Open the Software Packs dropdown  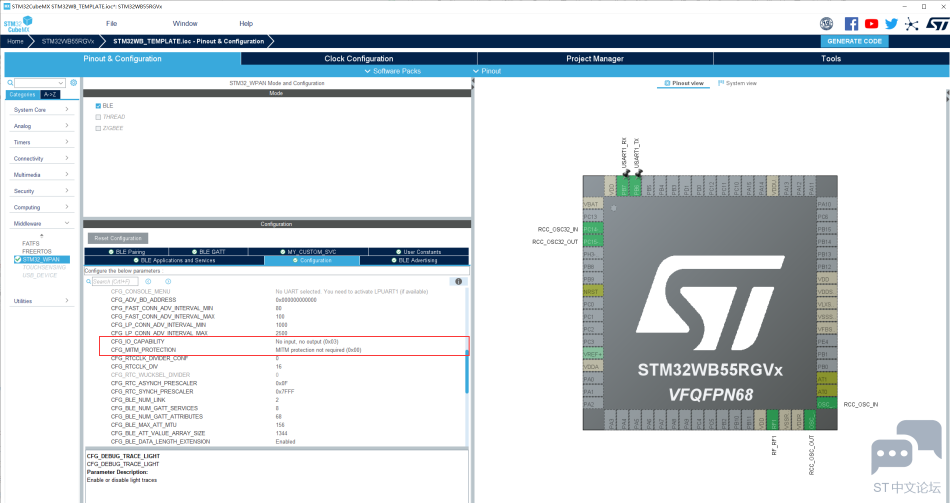(x=393, y=71)
